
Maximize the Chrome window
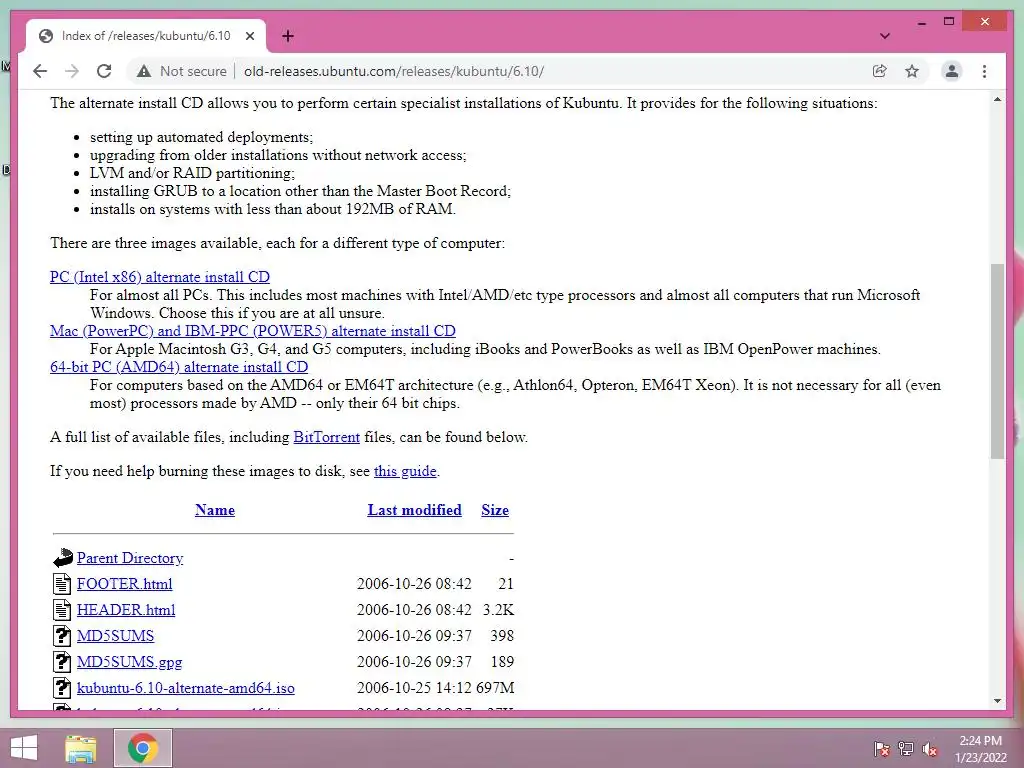coord(949,22)
